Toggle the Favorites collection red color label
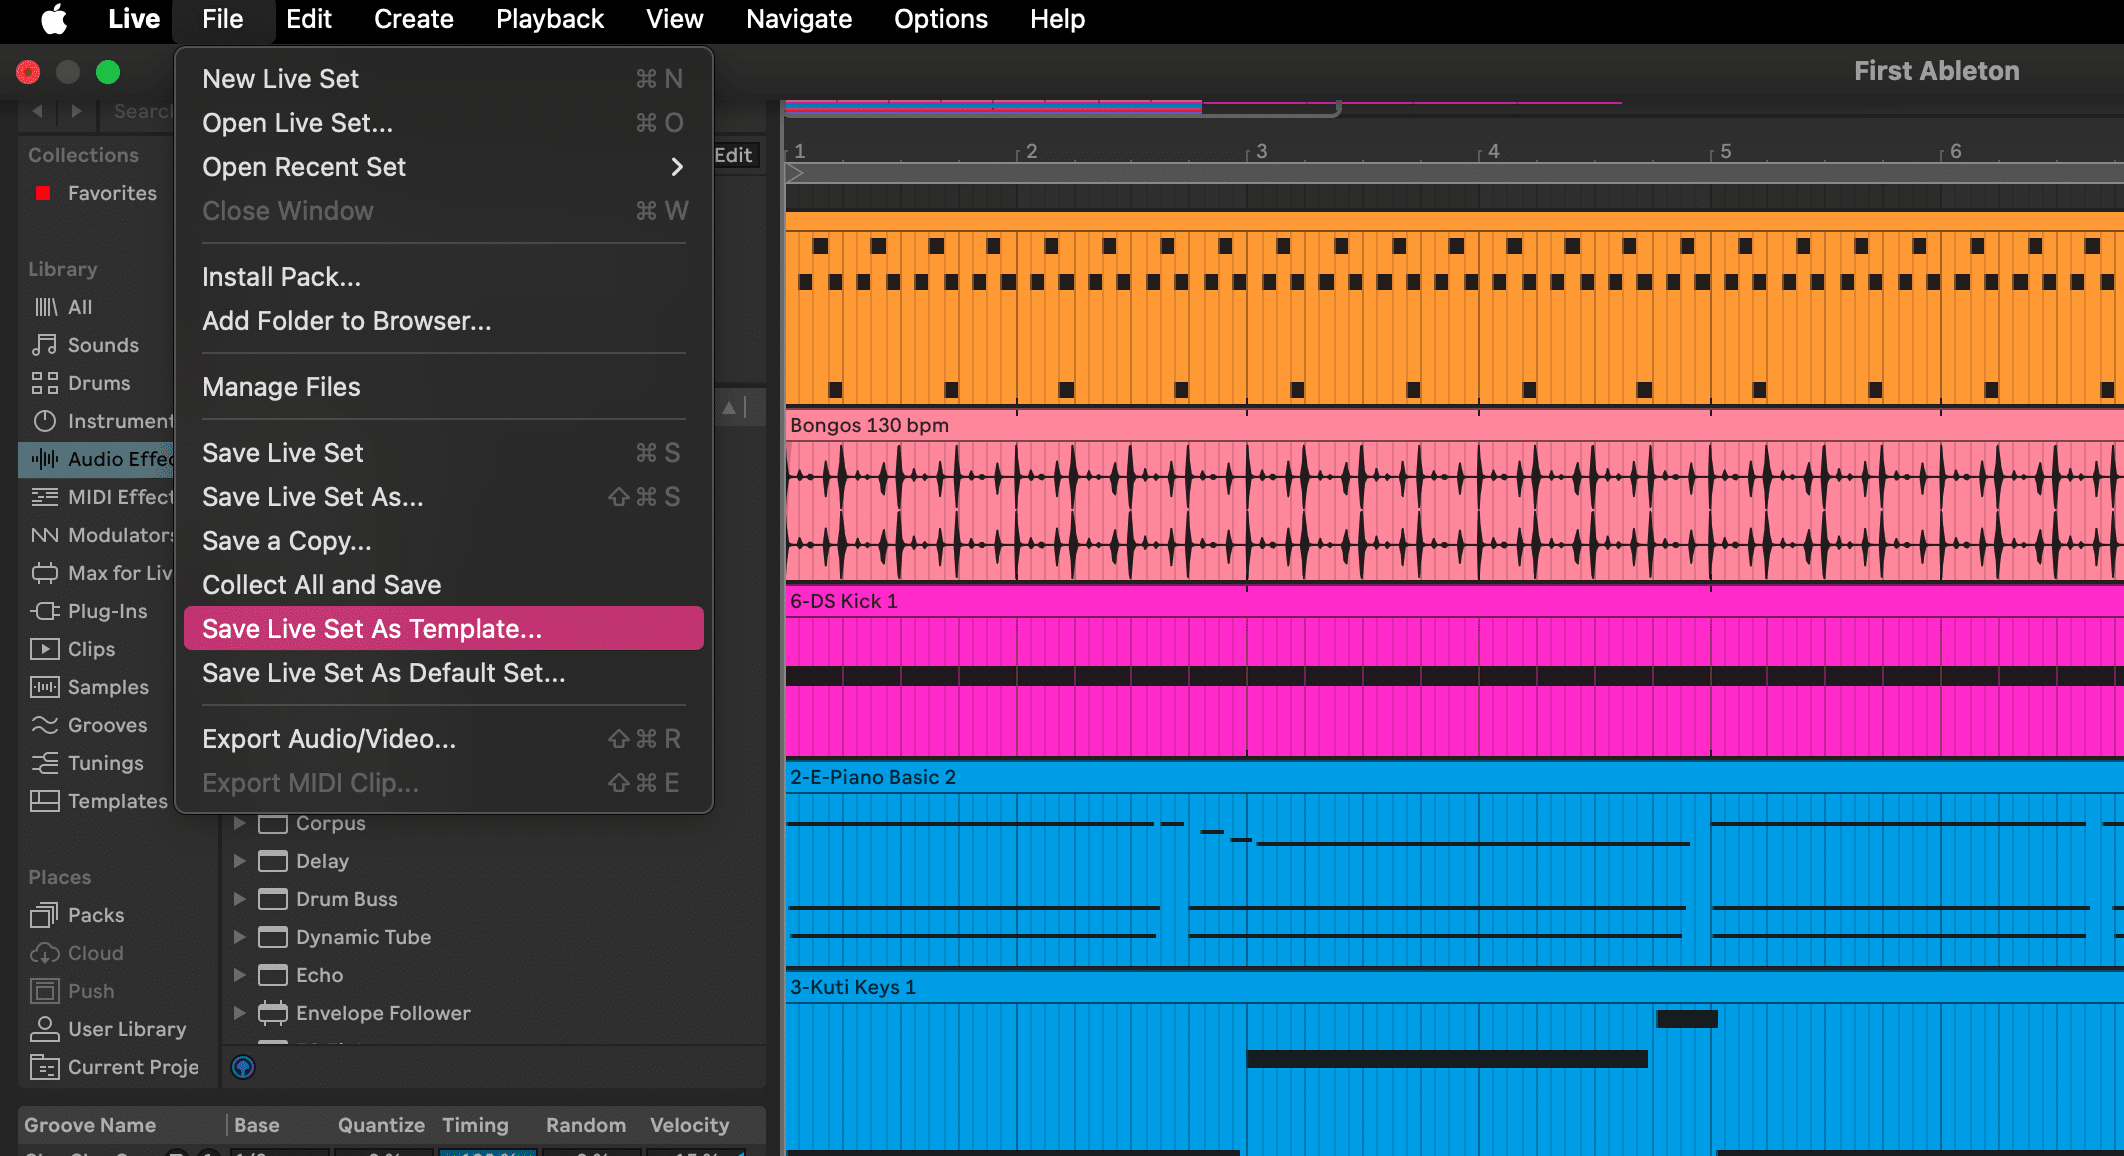Screen dimensions: 2124x1156 (43, 192)
